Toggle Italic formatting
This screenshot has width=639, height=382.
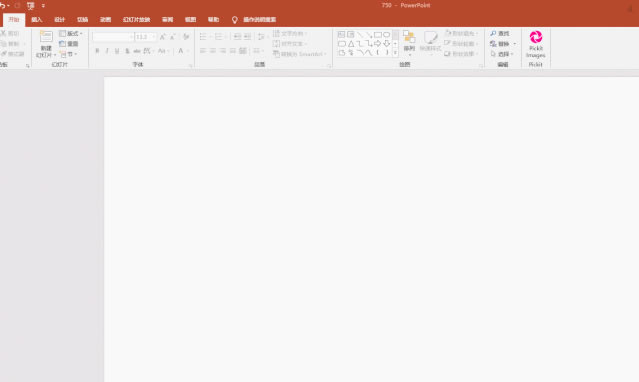coord(107,51)
